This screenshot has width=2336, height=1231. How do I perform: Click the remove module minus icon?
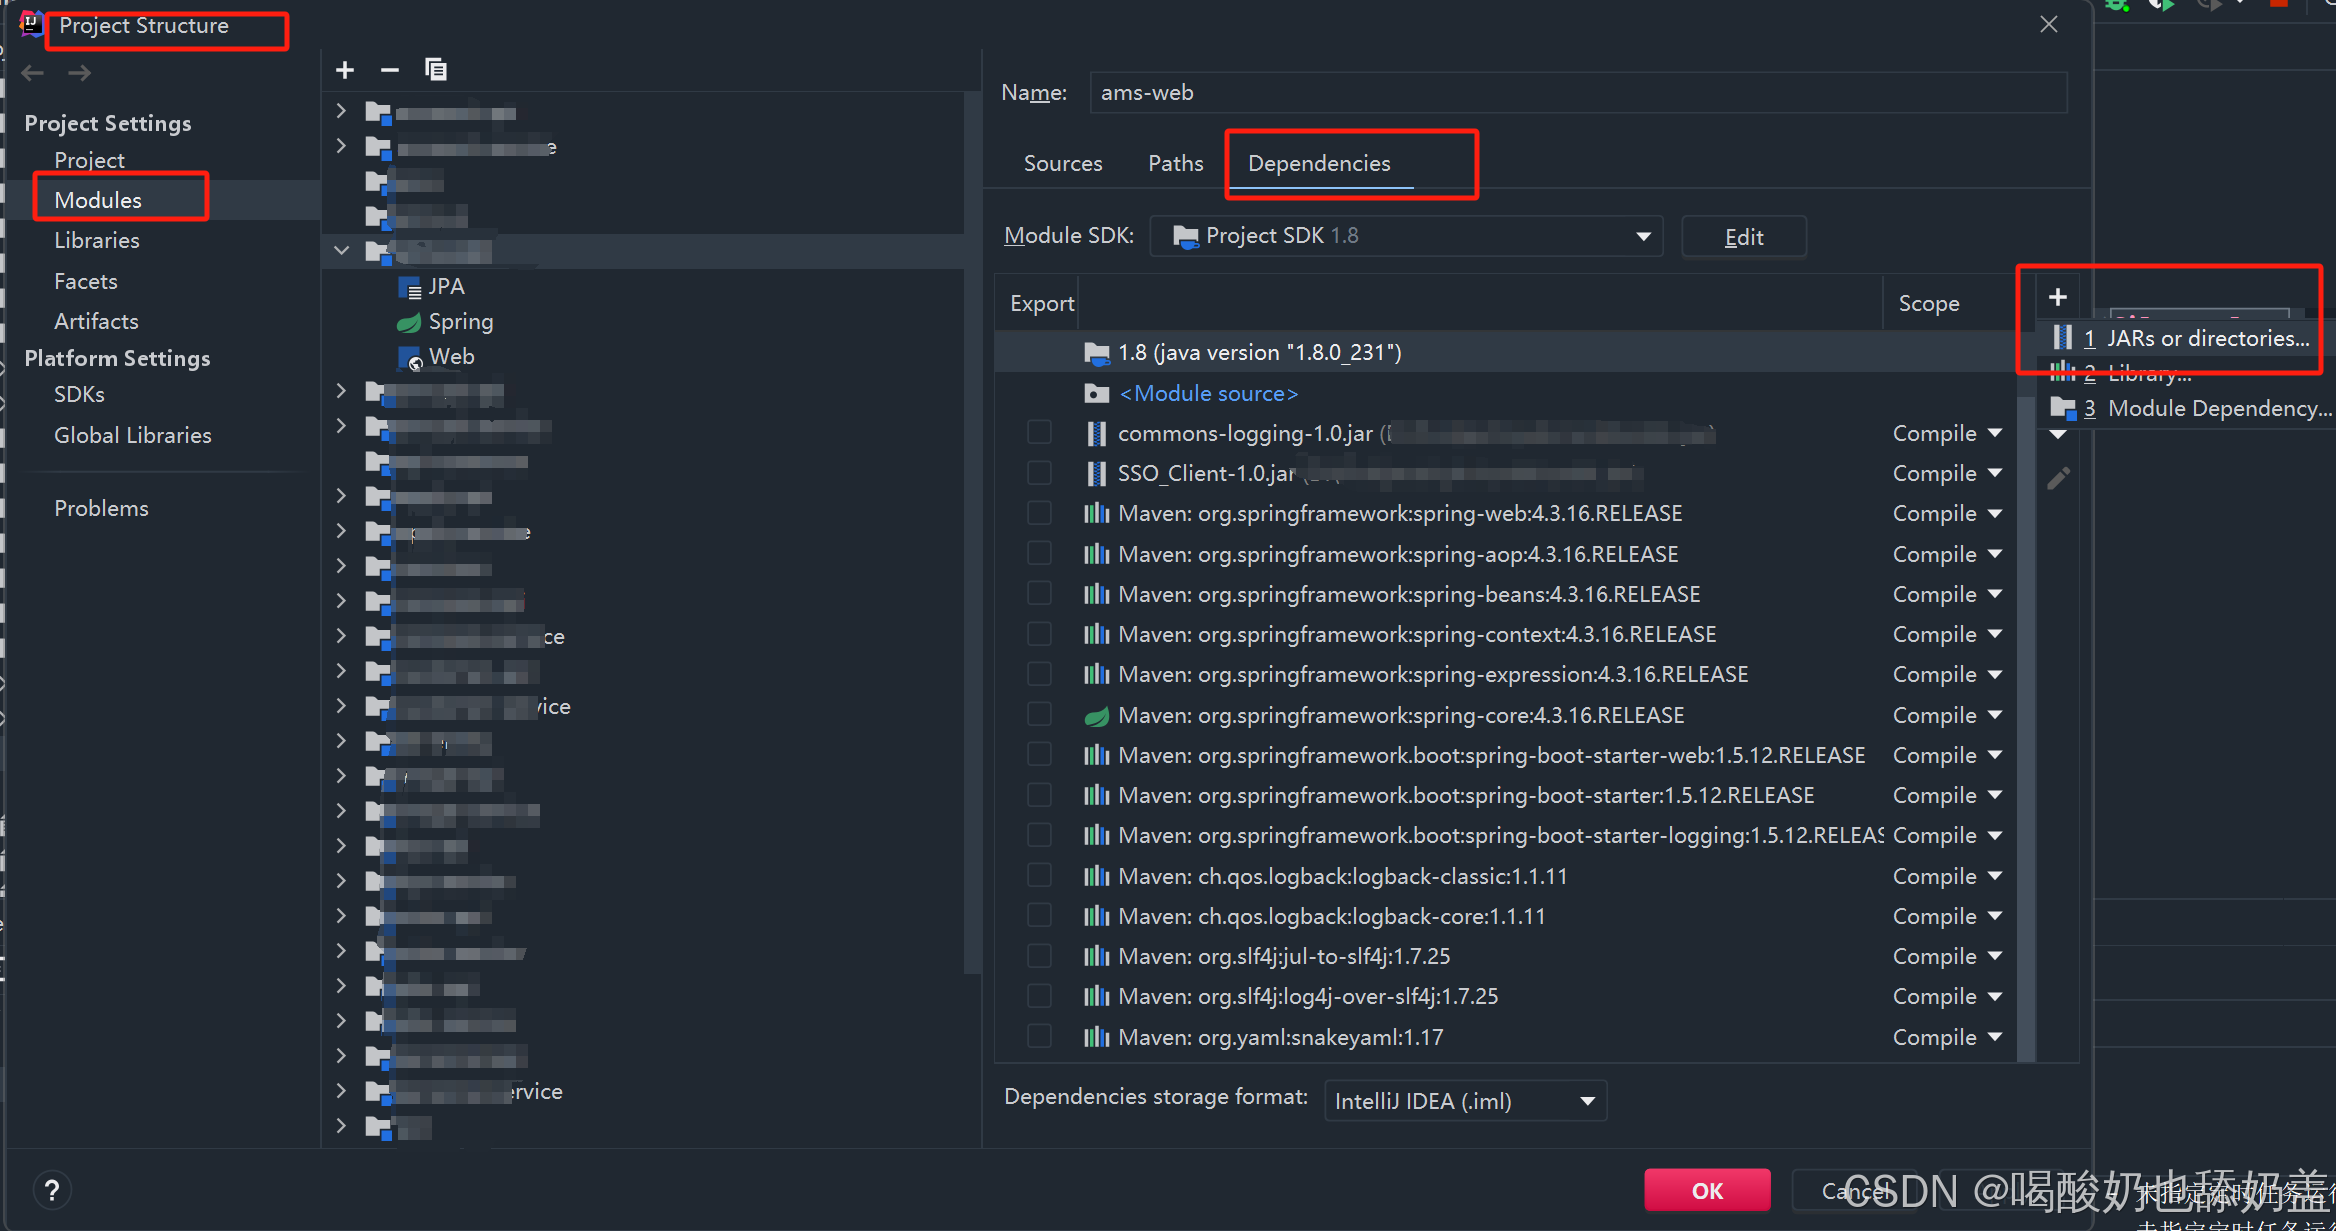click(390, 70)
